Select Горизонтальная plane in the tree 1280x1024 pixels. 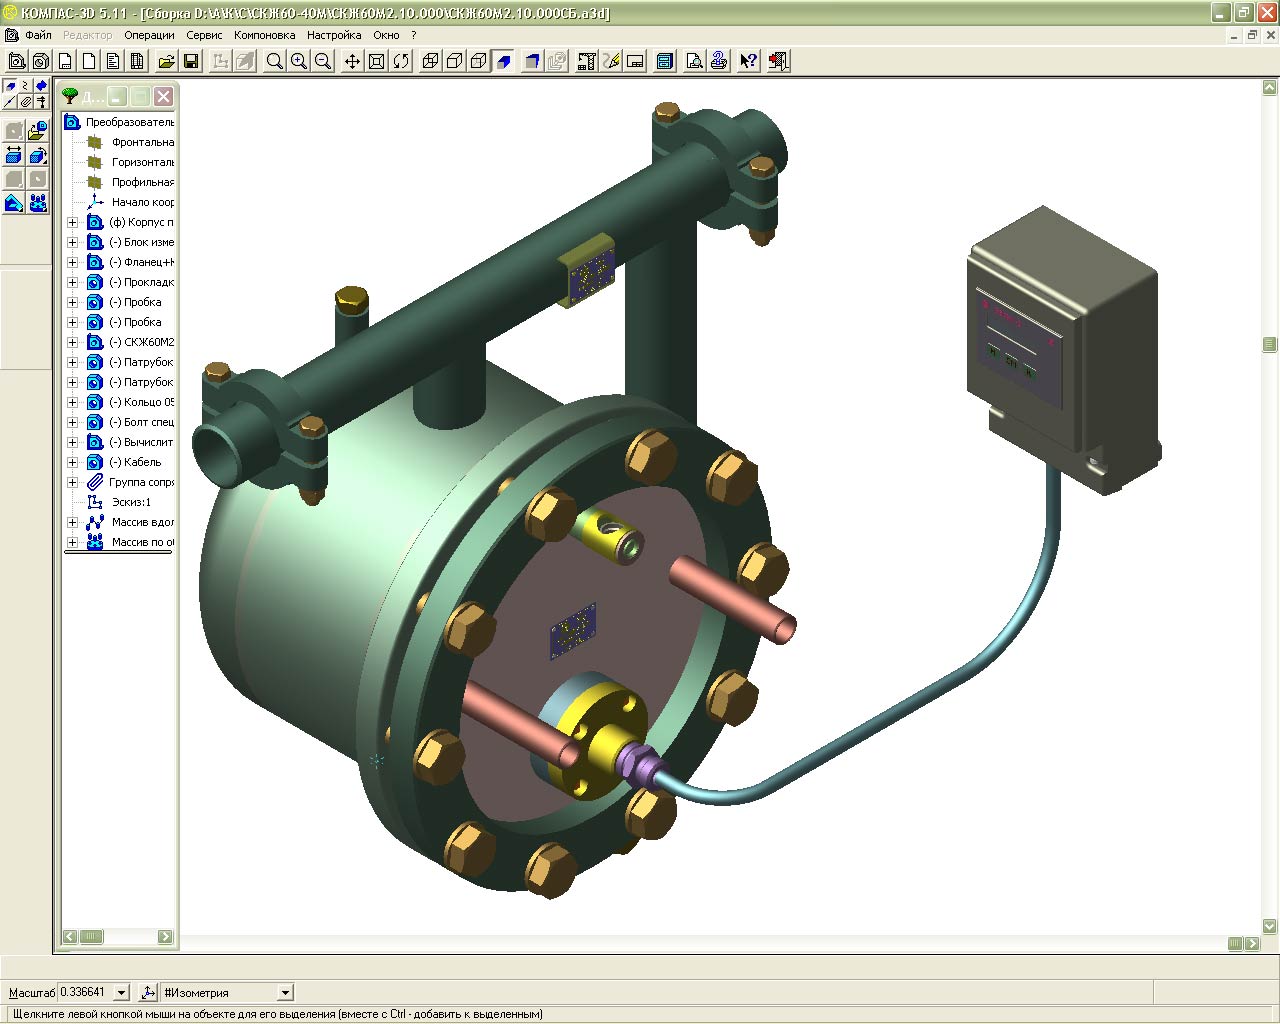pyautogui.click(x=142, y=162)
